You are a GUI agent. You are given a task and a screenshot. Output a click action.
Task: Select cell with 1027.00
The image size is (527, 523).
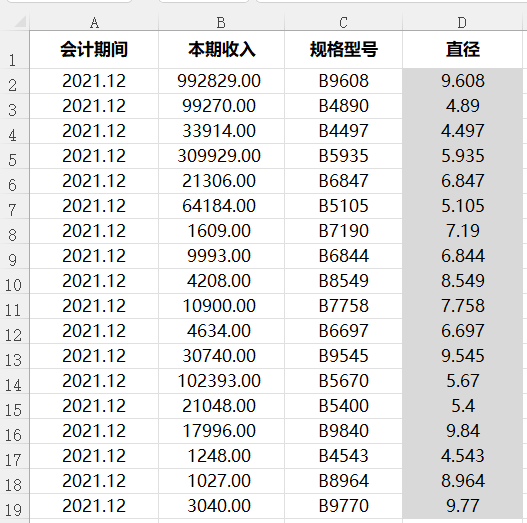point(221,481)
